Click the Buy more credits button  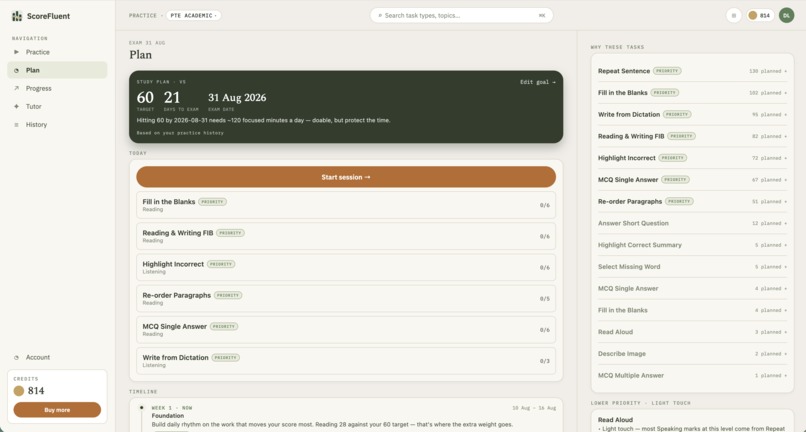tap(57, 410)
